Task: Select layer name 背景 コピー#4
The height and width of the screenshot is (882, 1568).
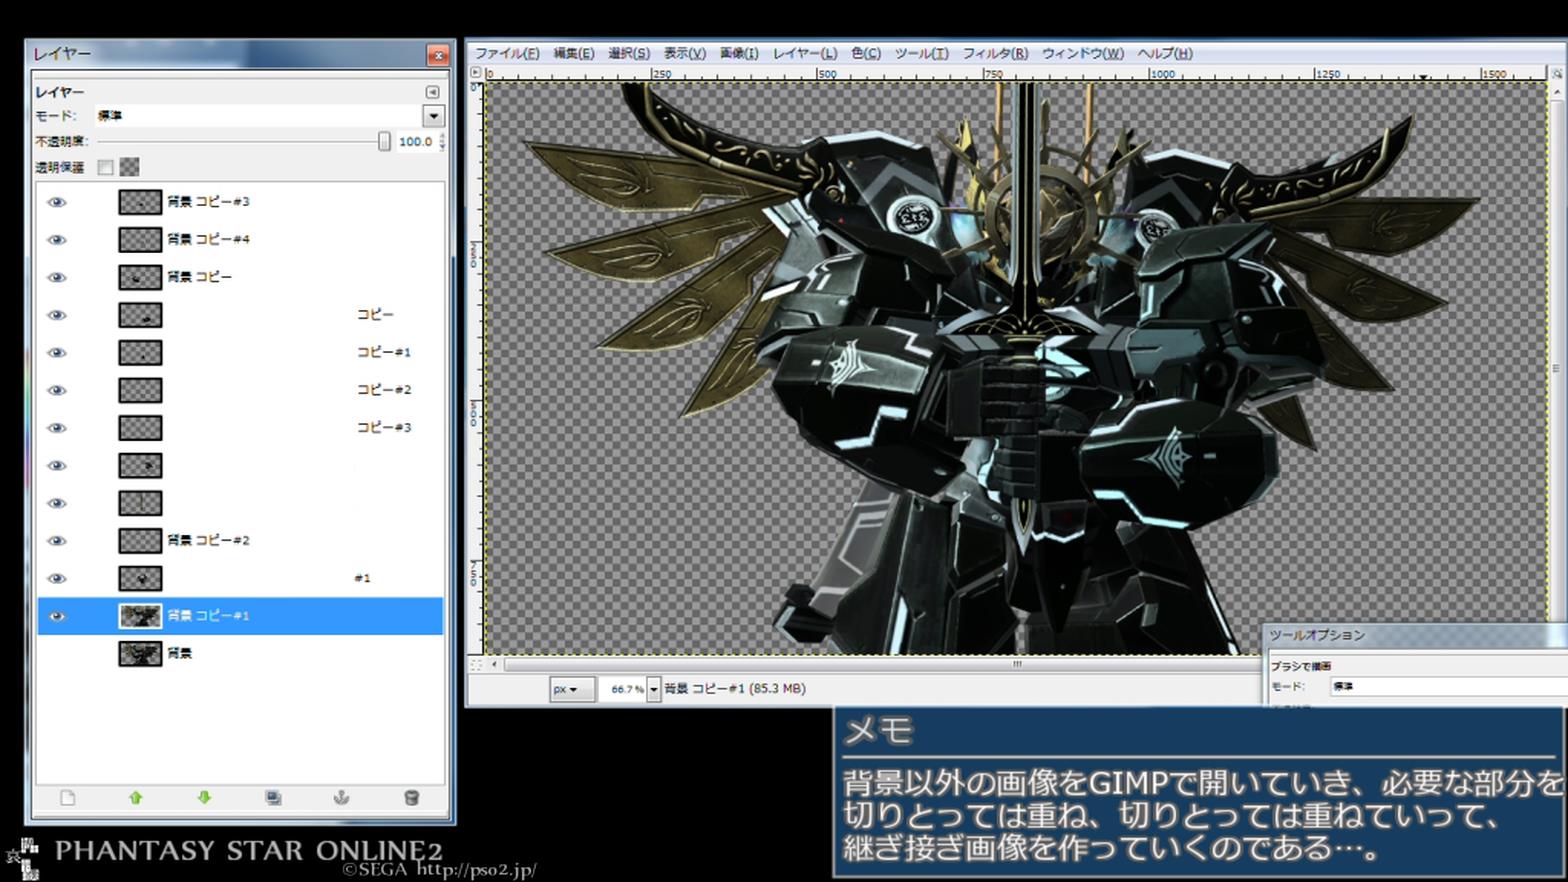Action: tap(209, 240)
